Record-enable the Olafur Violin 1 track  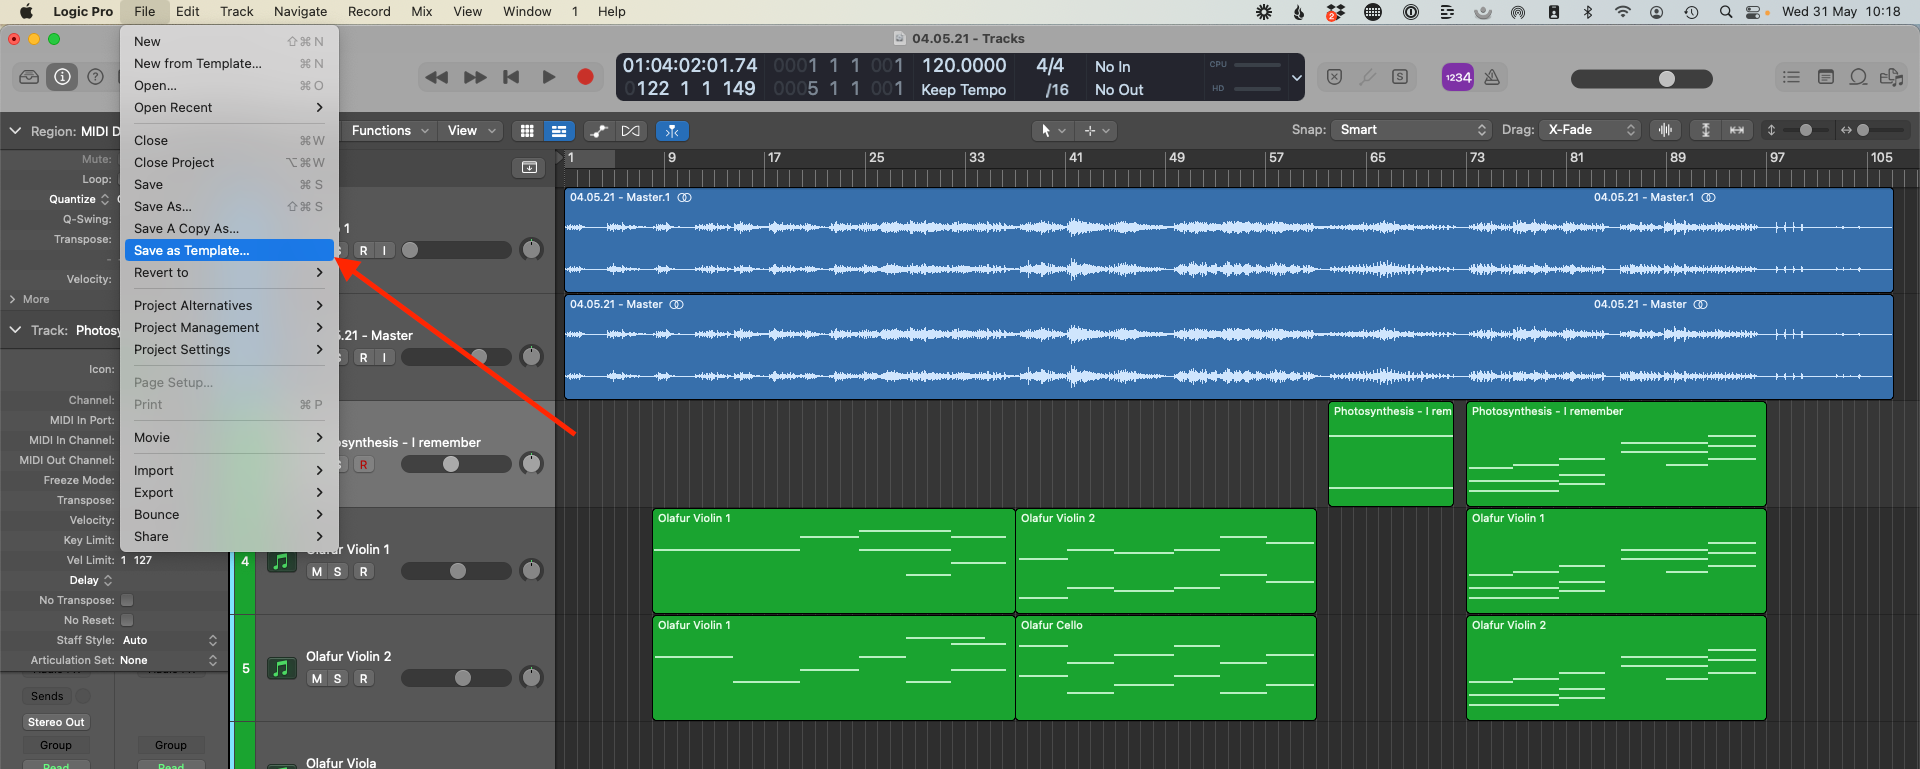point(364,572)
